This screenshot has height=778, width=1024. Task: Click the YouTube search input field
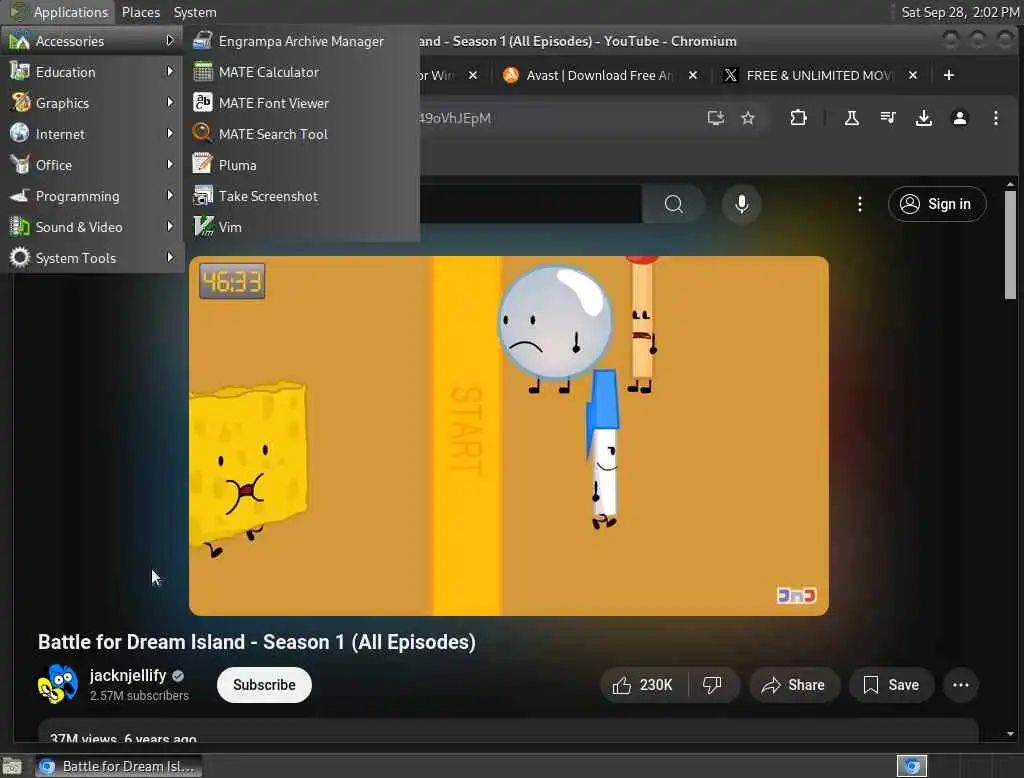[530, 204]
